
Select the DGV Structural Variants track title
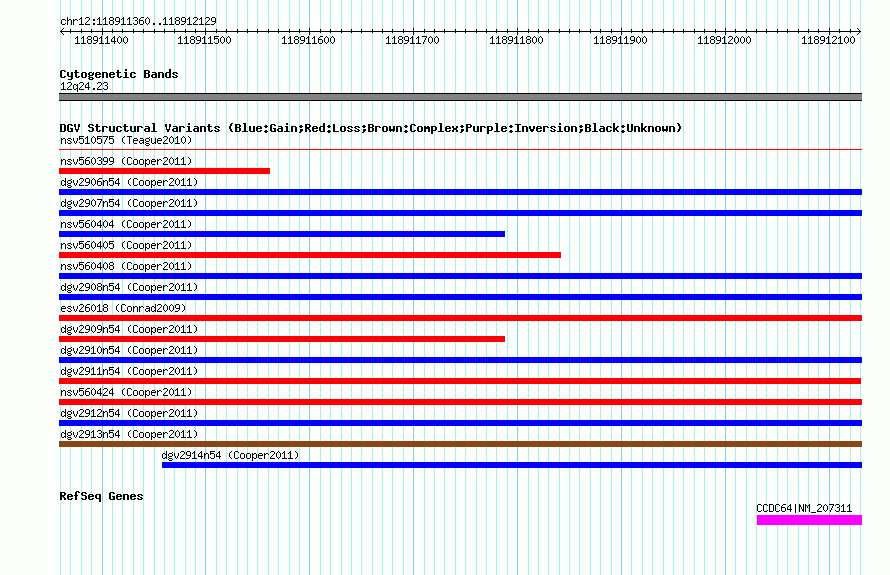(370, 128)
